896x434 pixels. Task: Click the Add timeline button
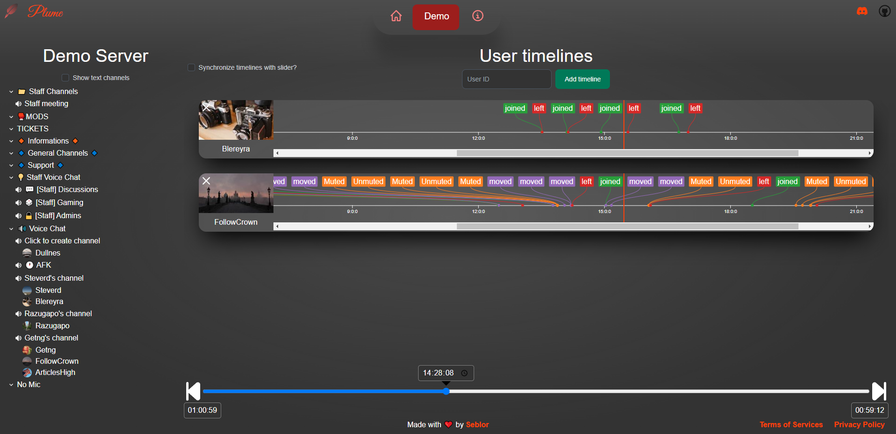[x=582, y=79]
